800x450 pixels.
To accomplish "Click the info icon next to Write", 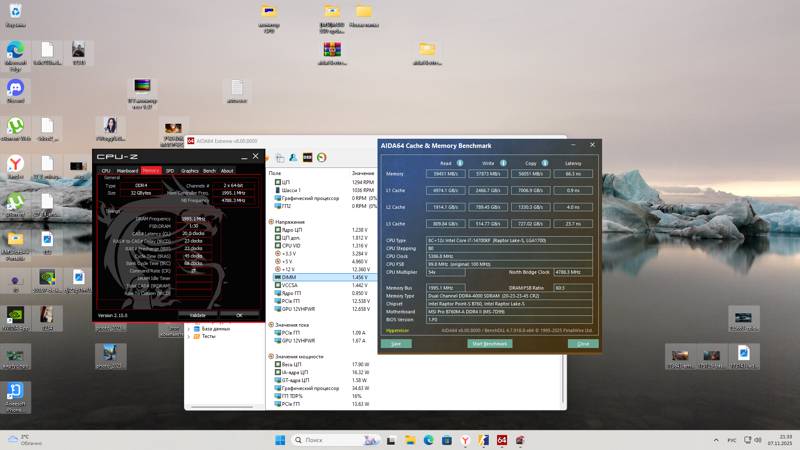I will pyautogui.click(x=503, y=162).
